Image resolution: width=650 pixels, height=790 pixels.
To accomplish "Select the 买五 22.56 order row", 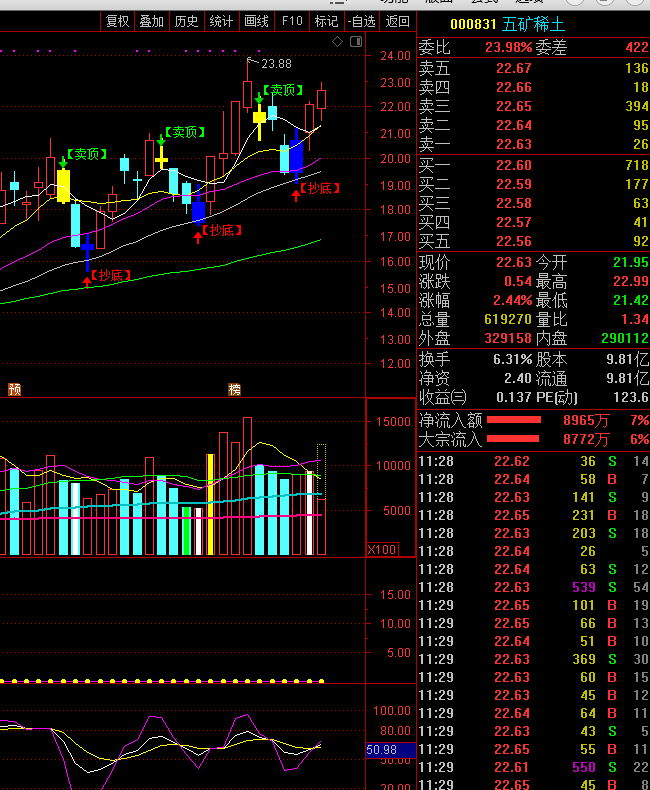I will click(534, 241).
